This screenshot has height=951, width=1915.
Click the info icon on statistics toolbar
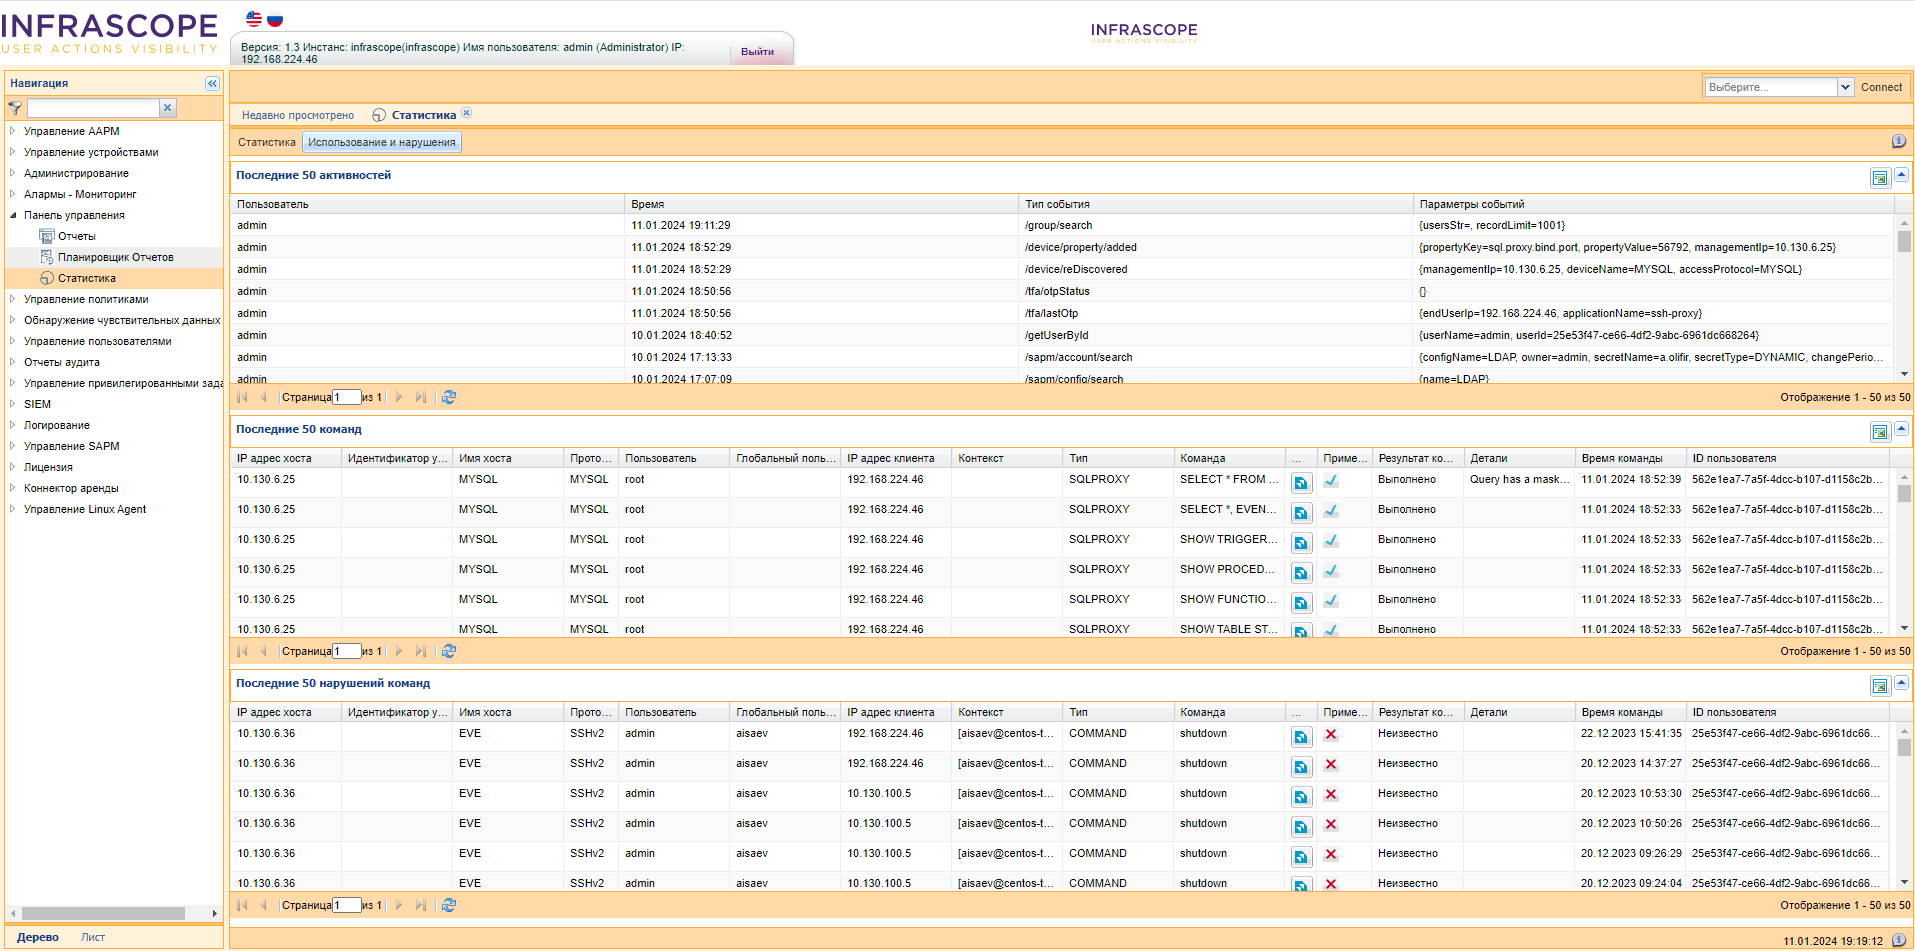pos(1898,142)
